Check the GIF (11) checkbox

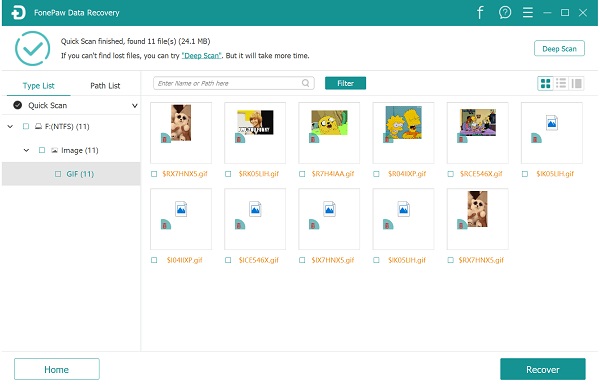pos(58,174)
